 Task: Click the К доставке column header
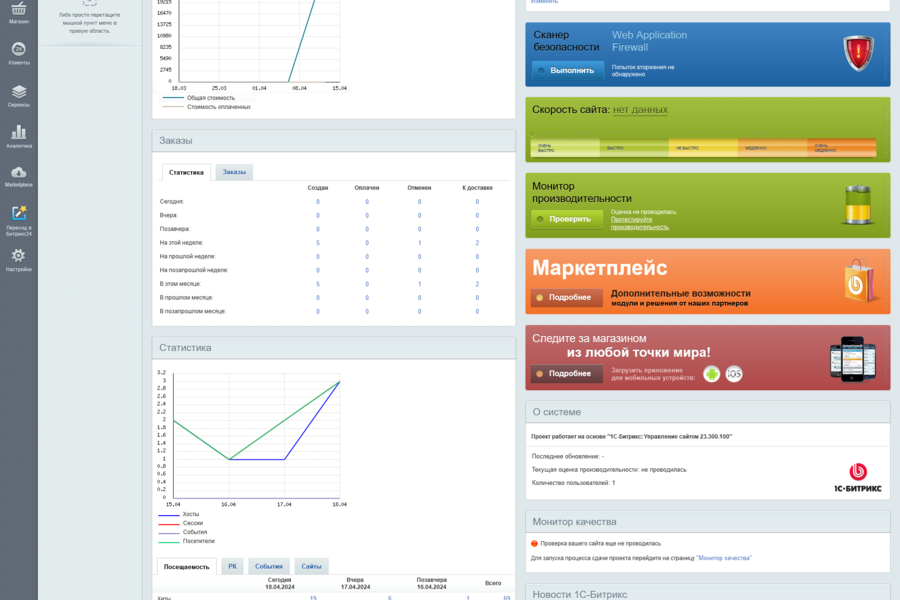[x=478, y=188]
